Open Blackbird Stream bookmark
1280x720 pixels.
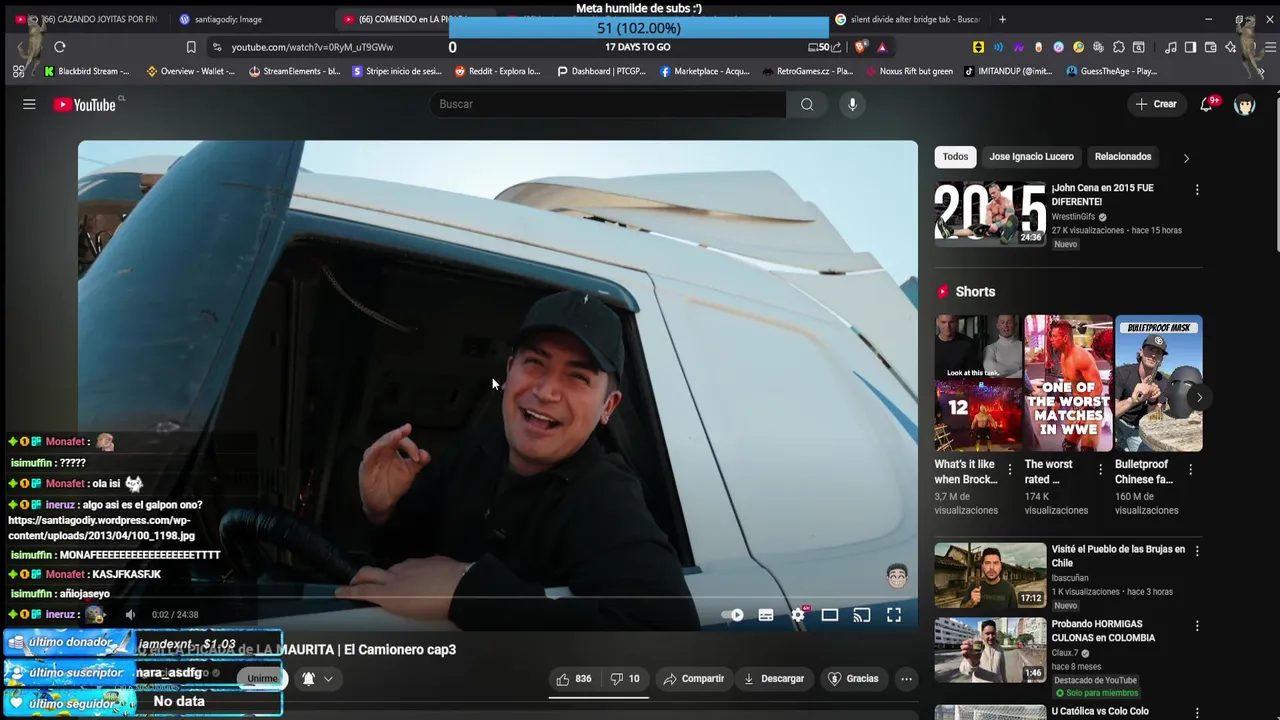(x=87, y=71)
